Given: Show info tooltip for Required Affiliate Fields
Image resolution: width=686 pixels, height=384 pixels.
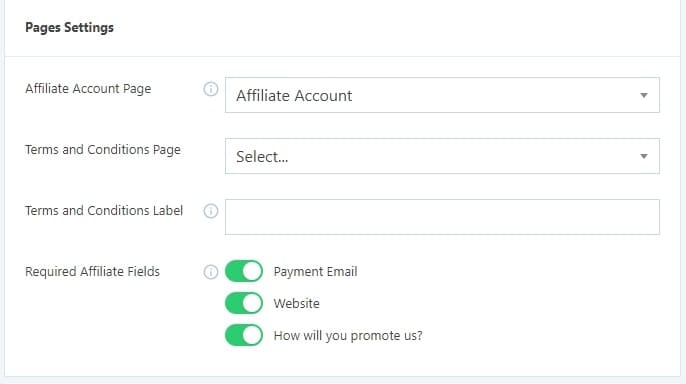Looking at the screenshot, I should tap(210, 272).
